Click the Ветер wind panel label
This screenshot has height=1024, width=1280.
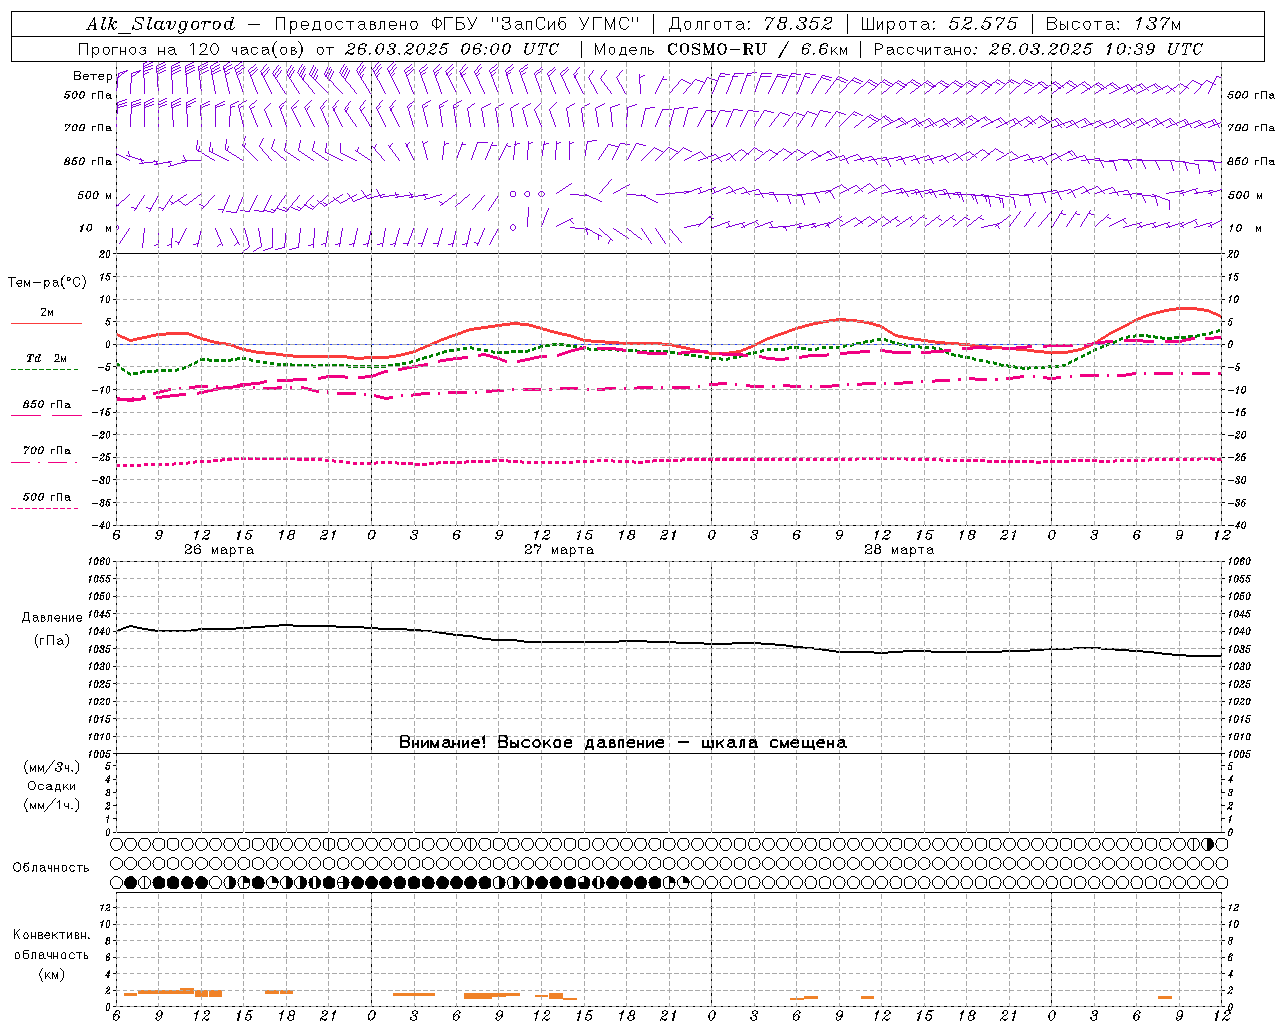point(92,76)
